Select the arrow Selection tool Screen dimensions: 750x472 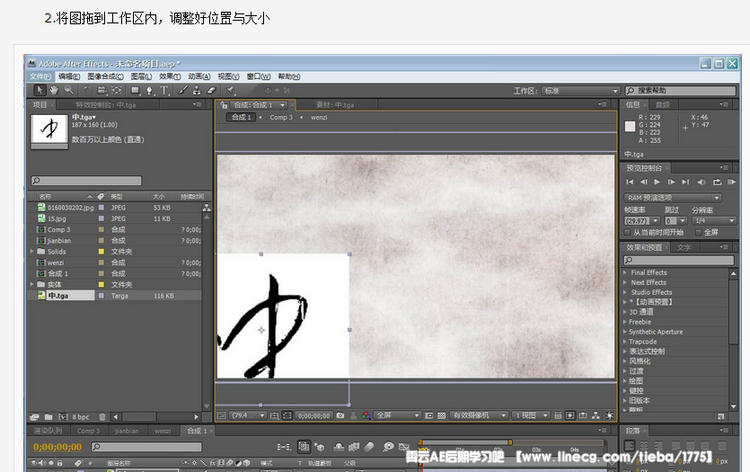[40, 90]
